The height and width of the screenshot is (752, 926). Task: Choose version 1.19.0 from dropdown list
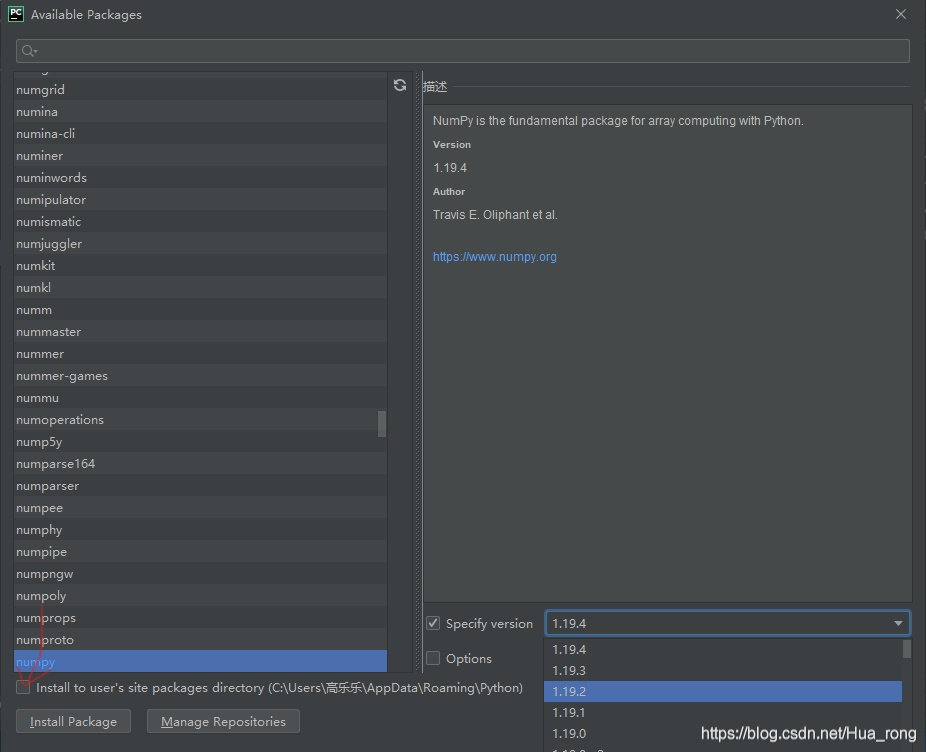point(723,733)
